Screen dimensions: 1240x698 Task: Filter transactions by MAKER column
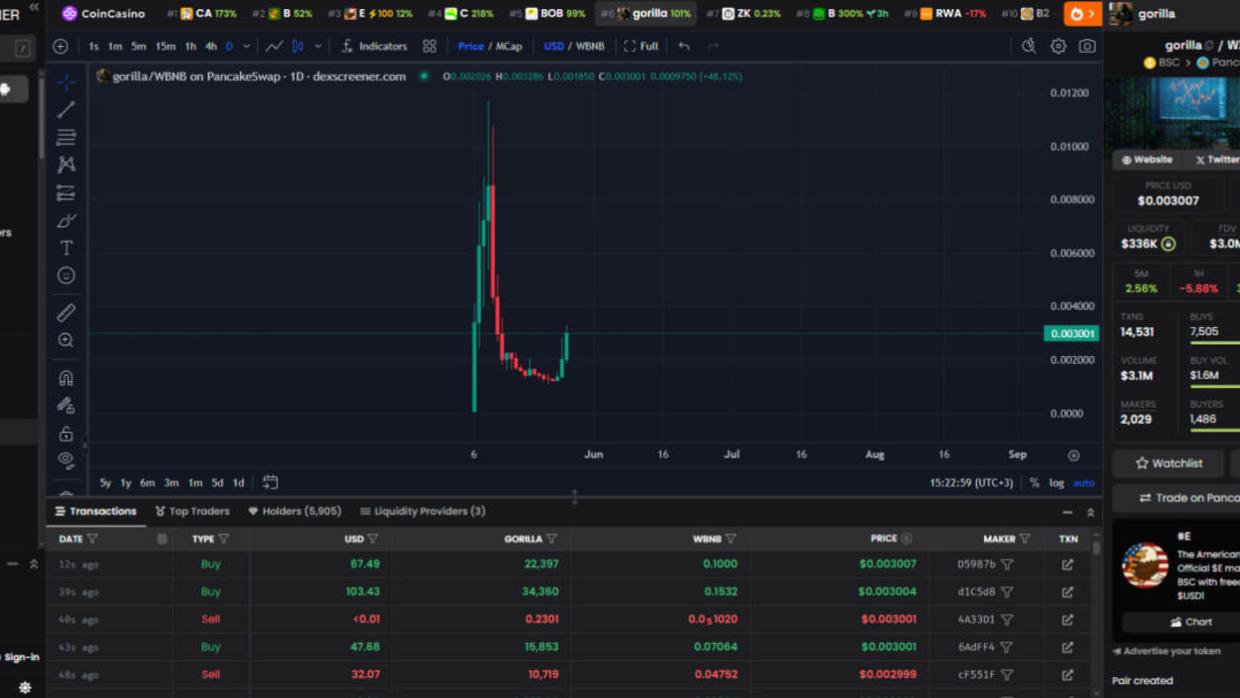point(1024,539)
